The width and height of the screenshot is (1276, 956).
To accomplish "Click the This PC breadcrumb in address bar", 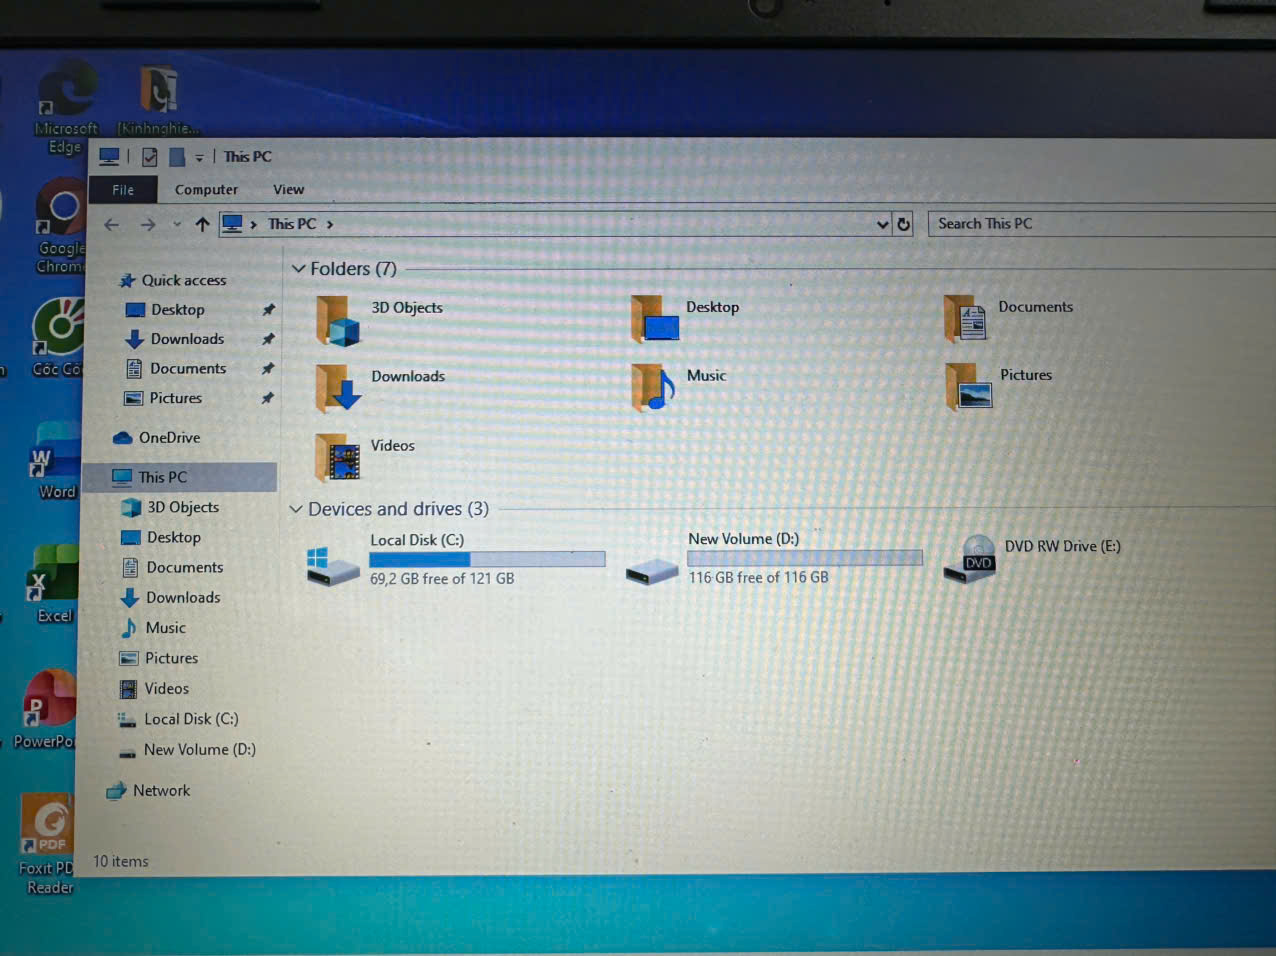I will (x=292, y=224).
